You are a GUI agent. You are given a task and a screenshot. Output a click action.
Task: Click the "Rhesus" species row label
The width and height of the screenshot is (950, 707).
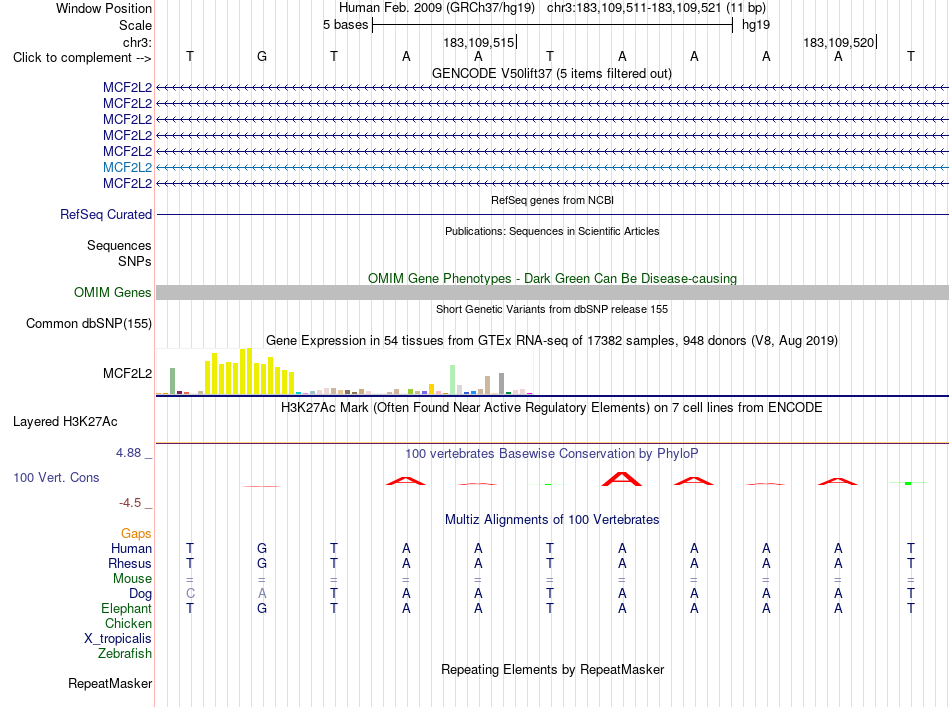pos(130,563)
